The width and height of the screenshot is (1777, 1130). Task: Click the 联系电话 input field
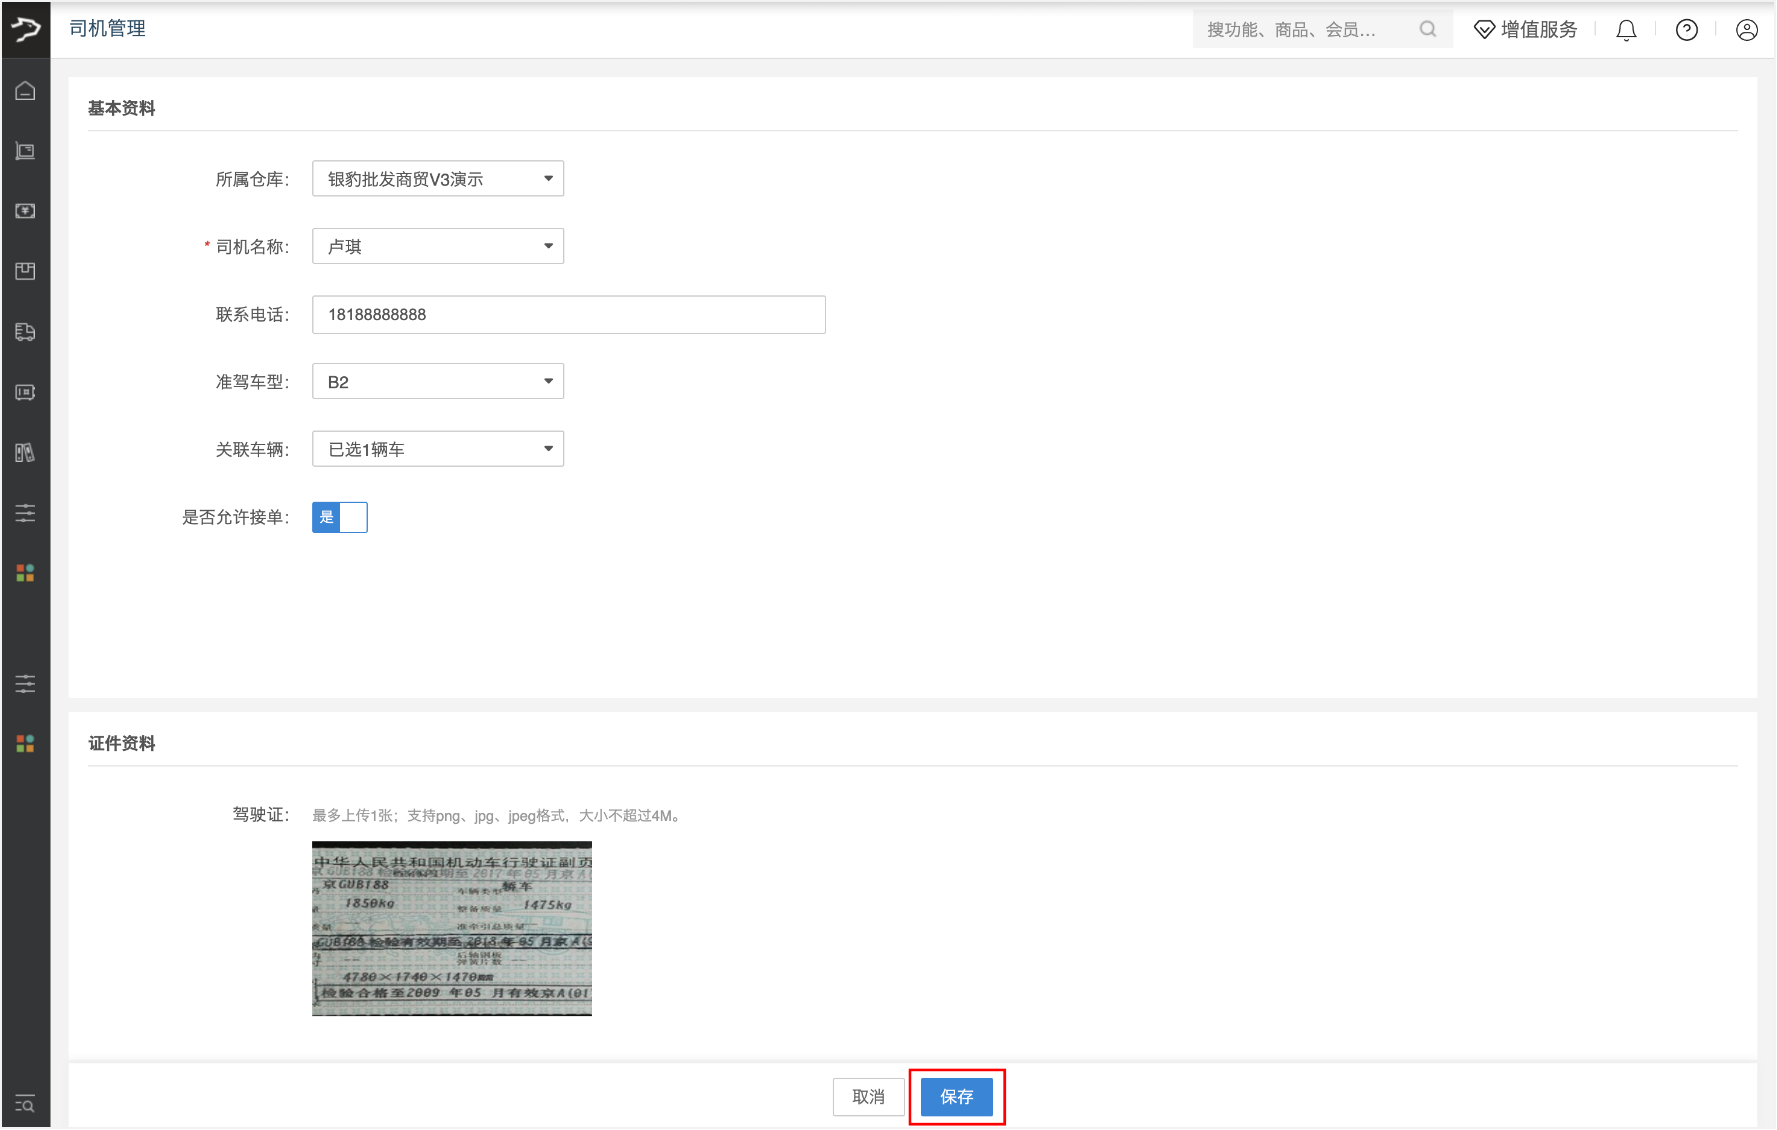click(x=568, y=314)
